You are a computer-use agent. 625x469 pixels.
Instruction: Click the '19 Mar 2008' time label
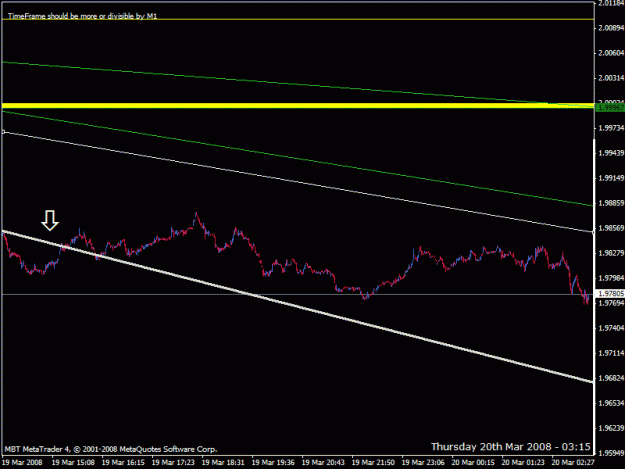(22, 463)
